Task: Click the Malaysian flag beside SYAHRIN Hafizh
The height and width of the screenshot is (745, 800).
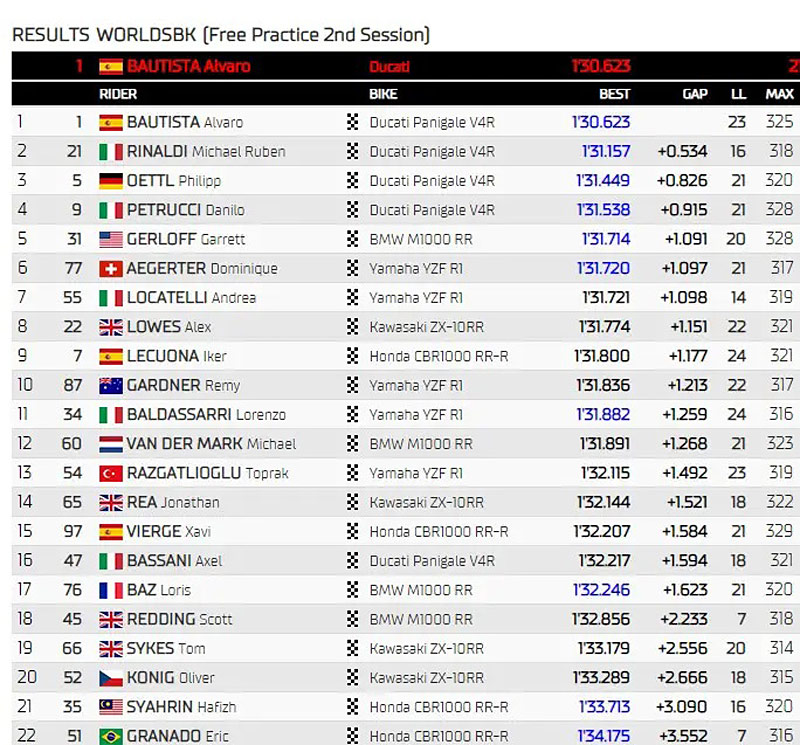Action: pyautogui.click(x=111, y=707)
